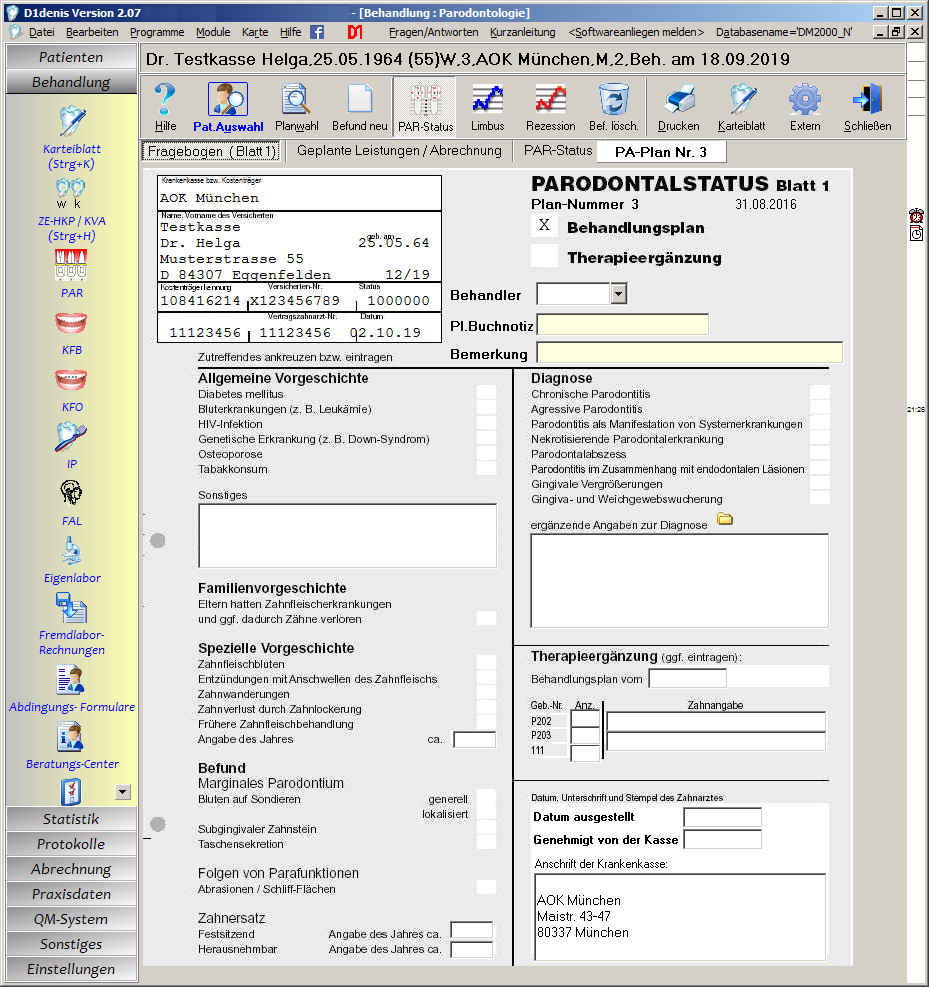
Task: Open the Limbus chart tool
Action: click(488, 107)
